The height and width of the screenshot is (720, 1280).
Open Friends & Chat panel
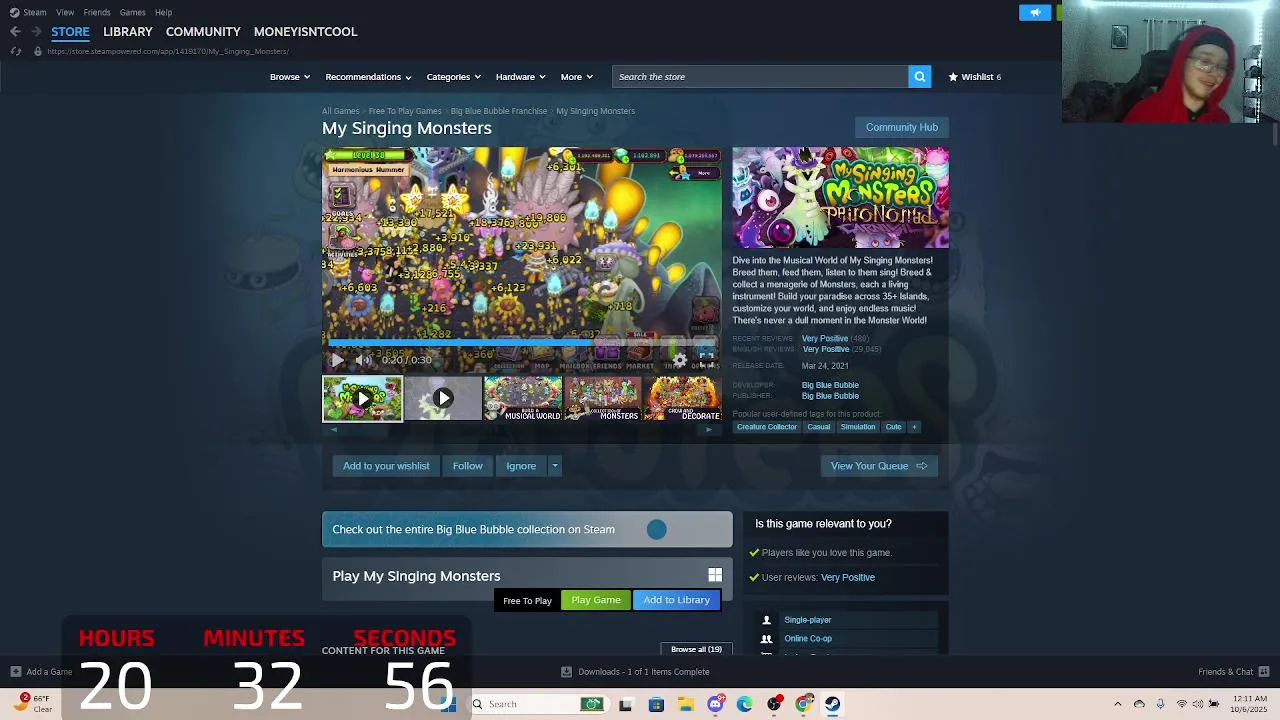(x=1233, y=672)
